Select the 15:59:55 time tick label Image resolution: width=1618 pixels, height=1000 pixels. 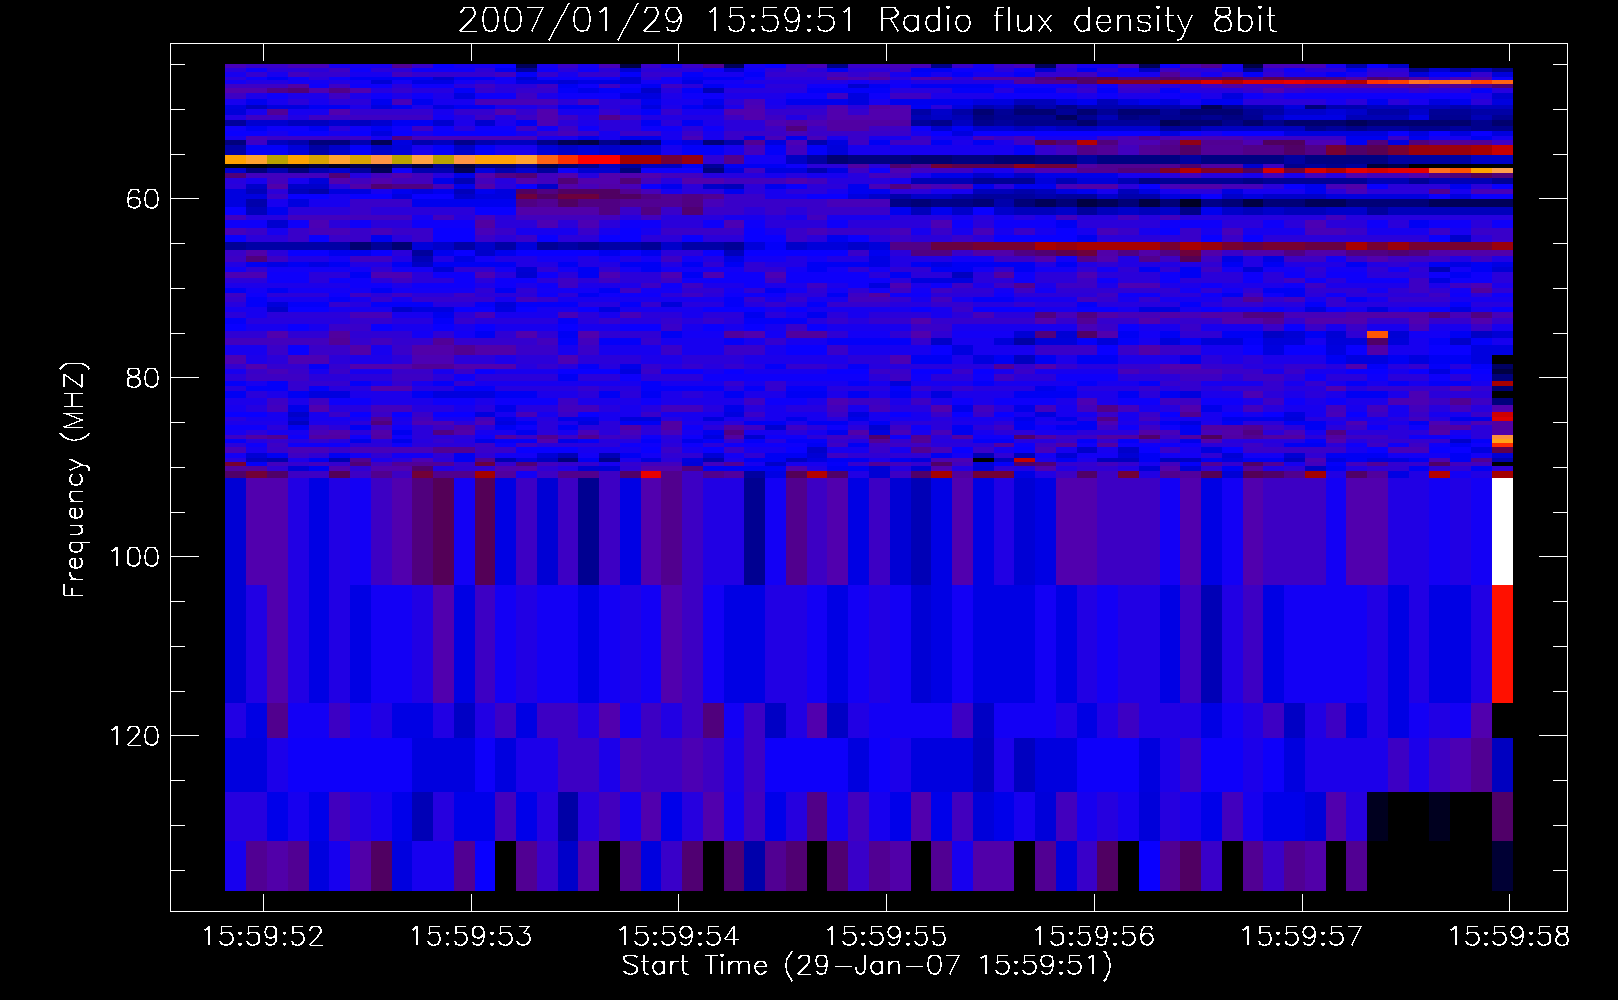886,937
